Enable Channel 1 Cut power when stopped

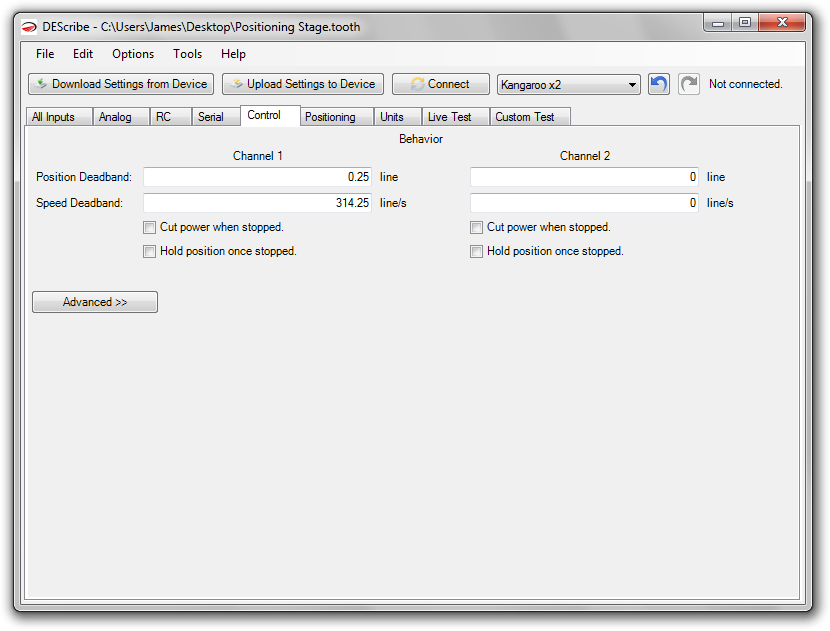(149, 228)
